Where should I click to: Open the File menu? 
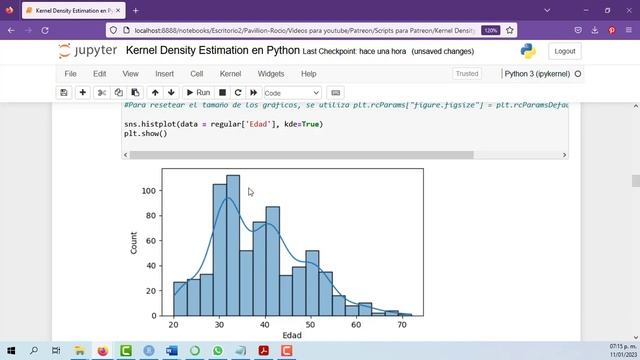(x=70, y=74)
